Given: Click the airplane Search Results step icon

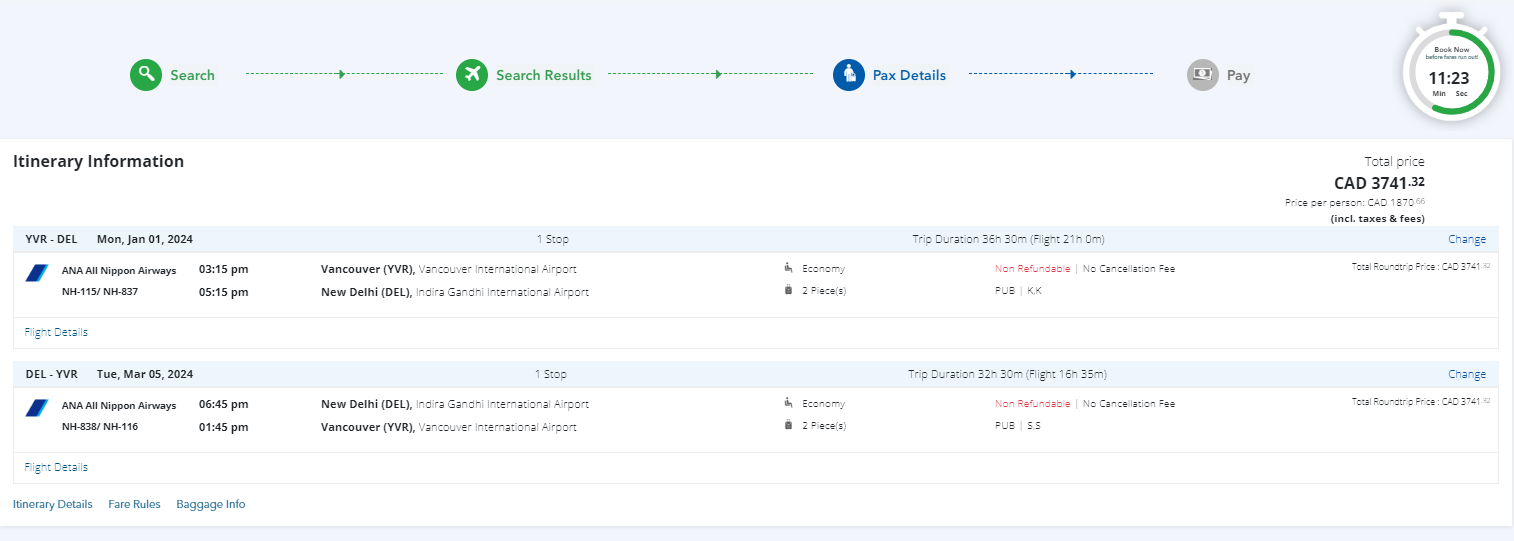Looking at the screenshot, I should [x=472, y=75].
